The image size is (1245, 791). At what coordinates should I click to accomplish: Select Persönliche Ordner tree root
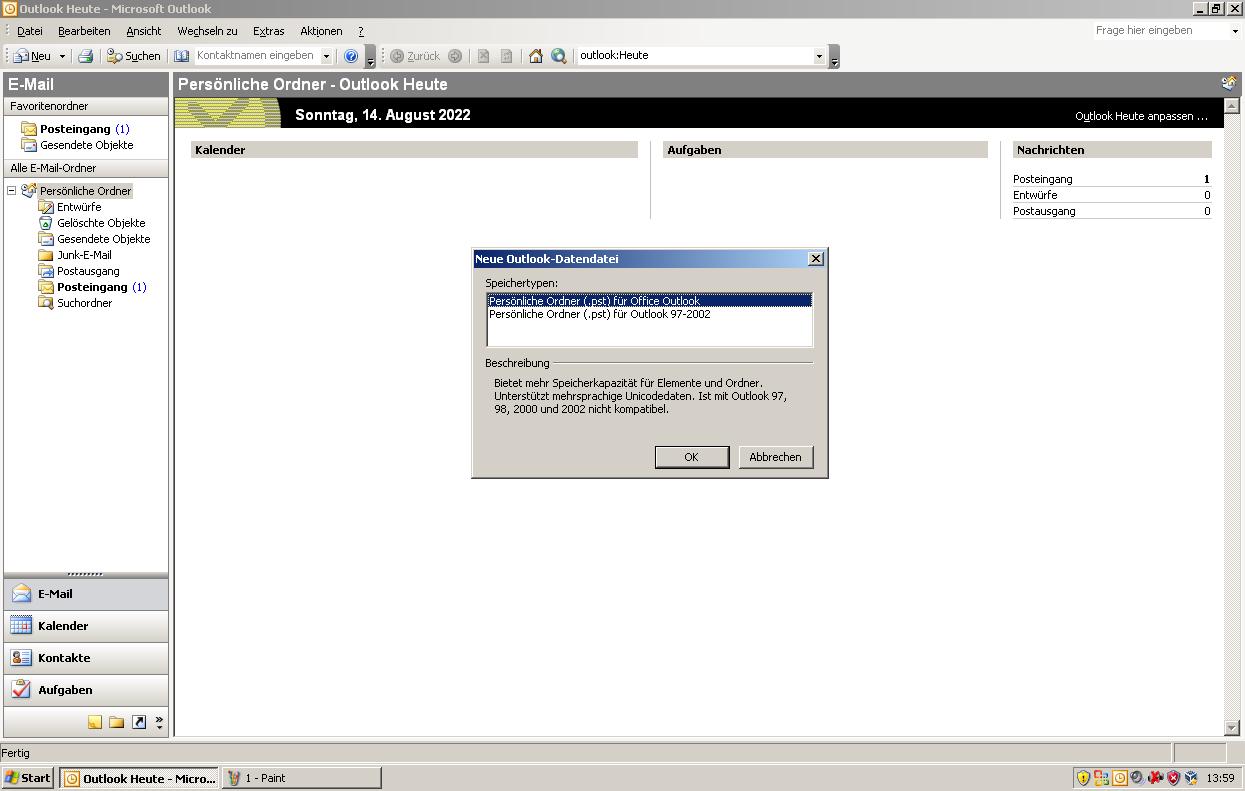click(x=85, y=191)
